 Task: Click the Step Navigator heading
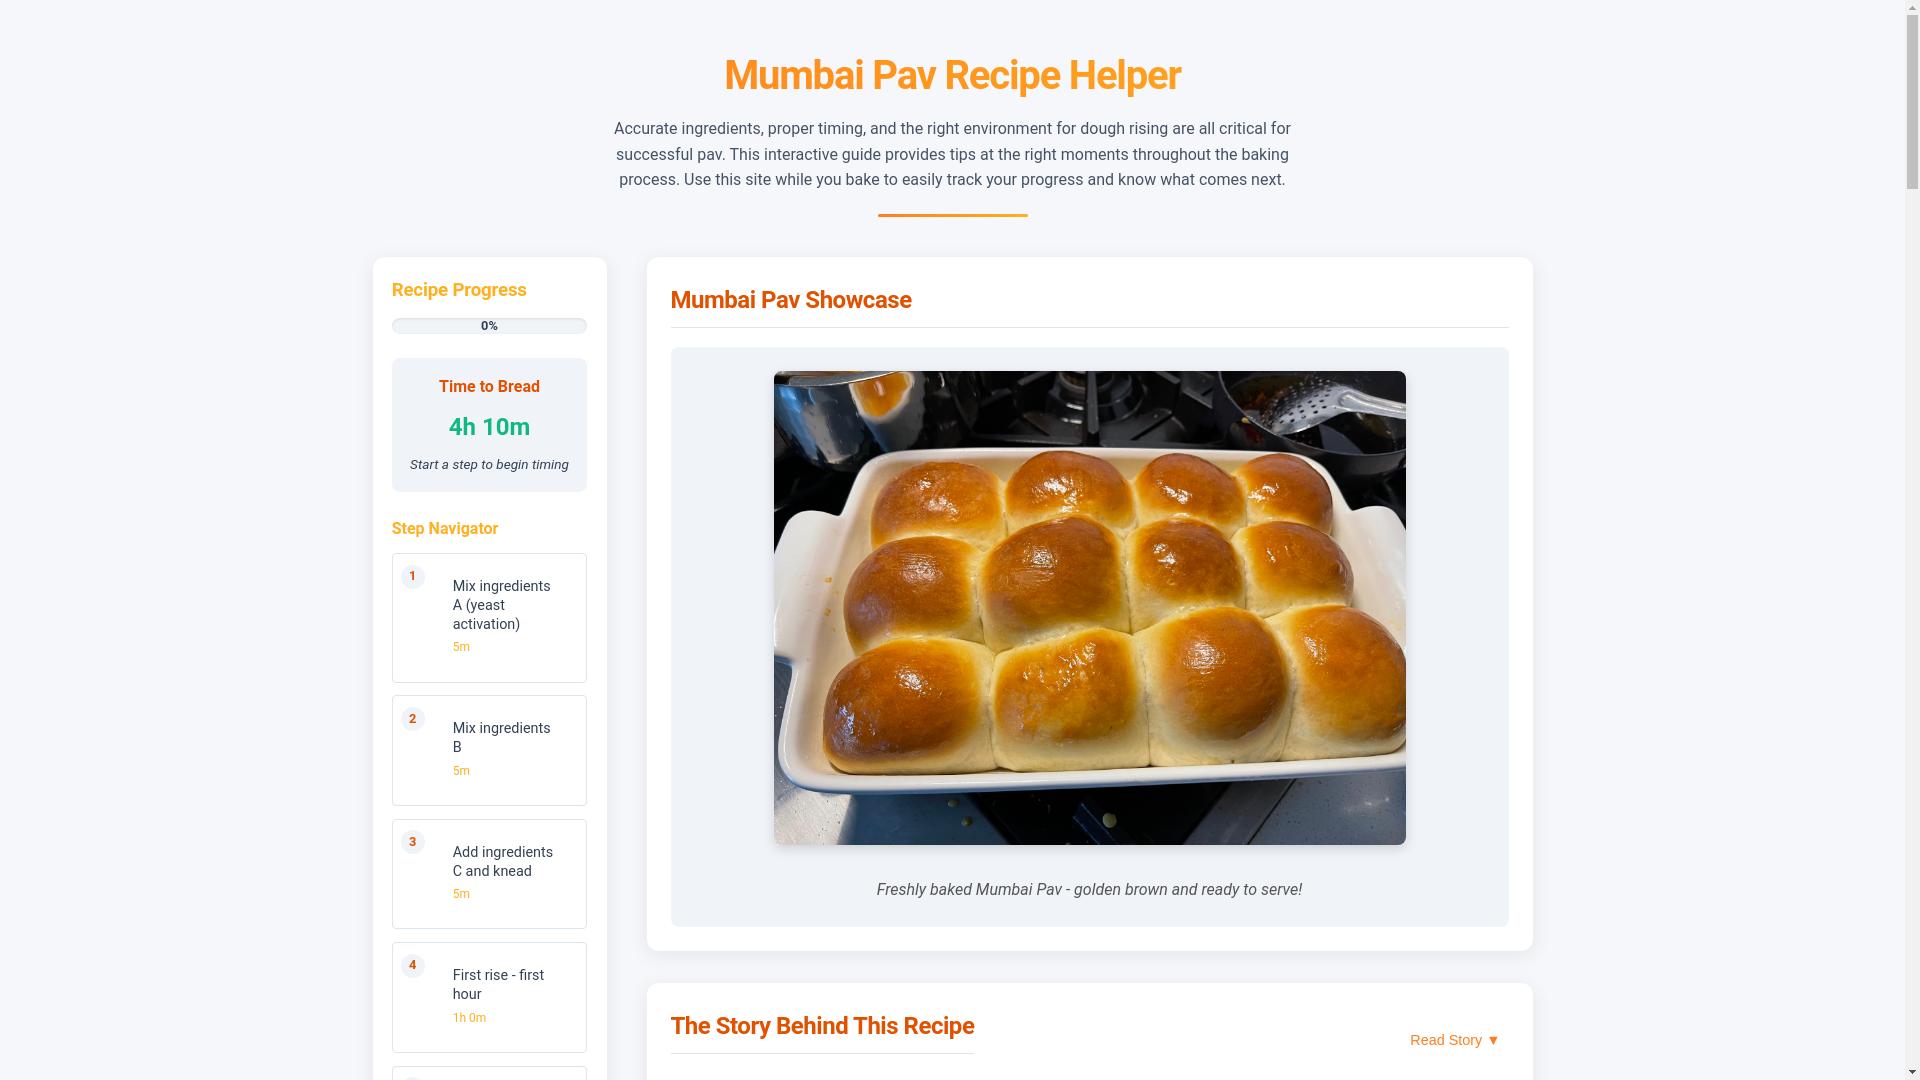pyautogui.click(x=445, y=529)
